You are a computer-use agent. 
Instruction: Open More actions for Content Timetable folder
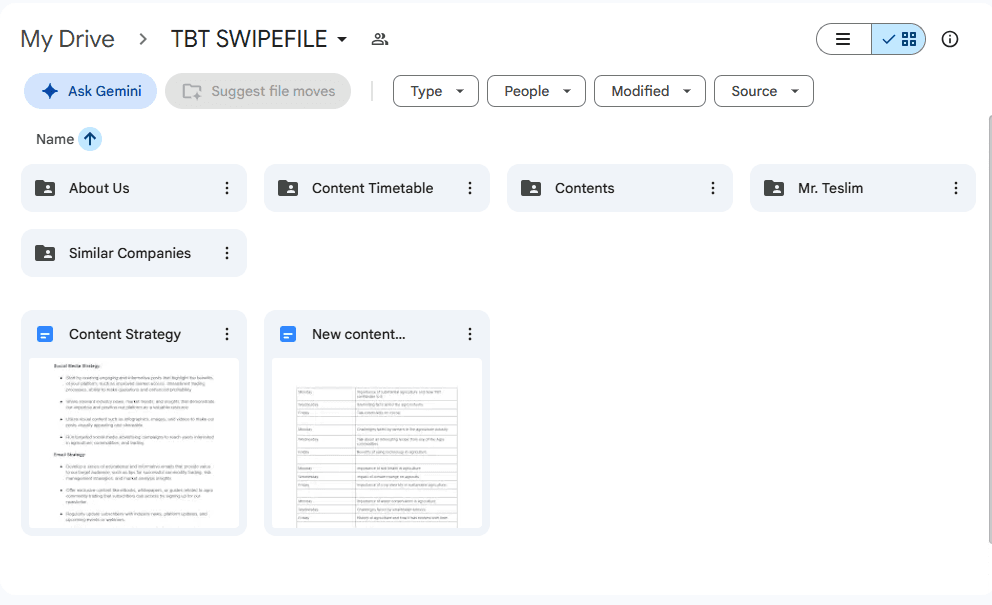pyautogui.click(x=470, y=188)
